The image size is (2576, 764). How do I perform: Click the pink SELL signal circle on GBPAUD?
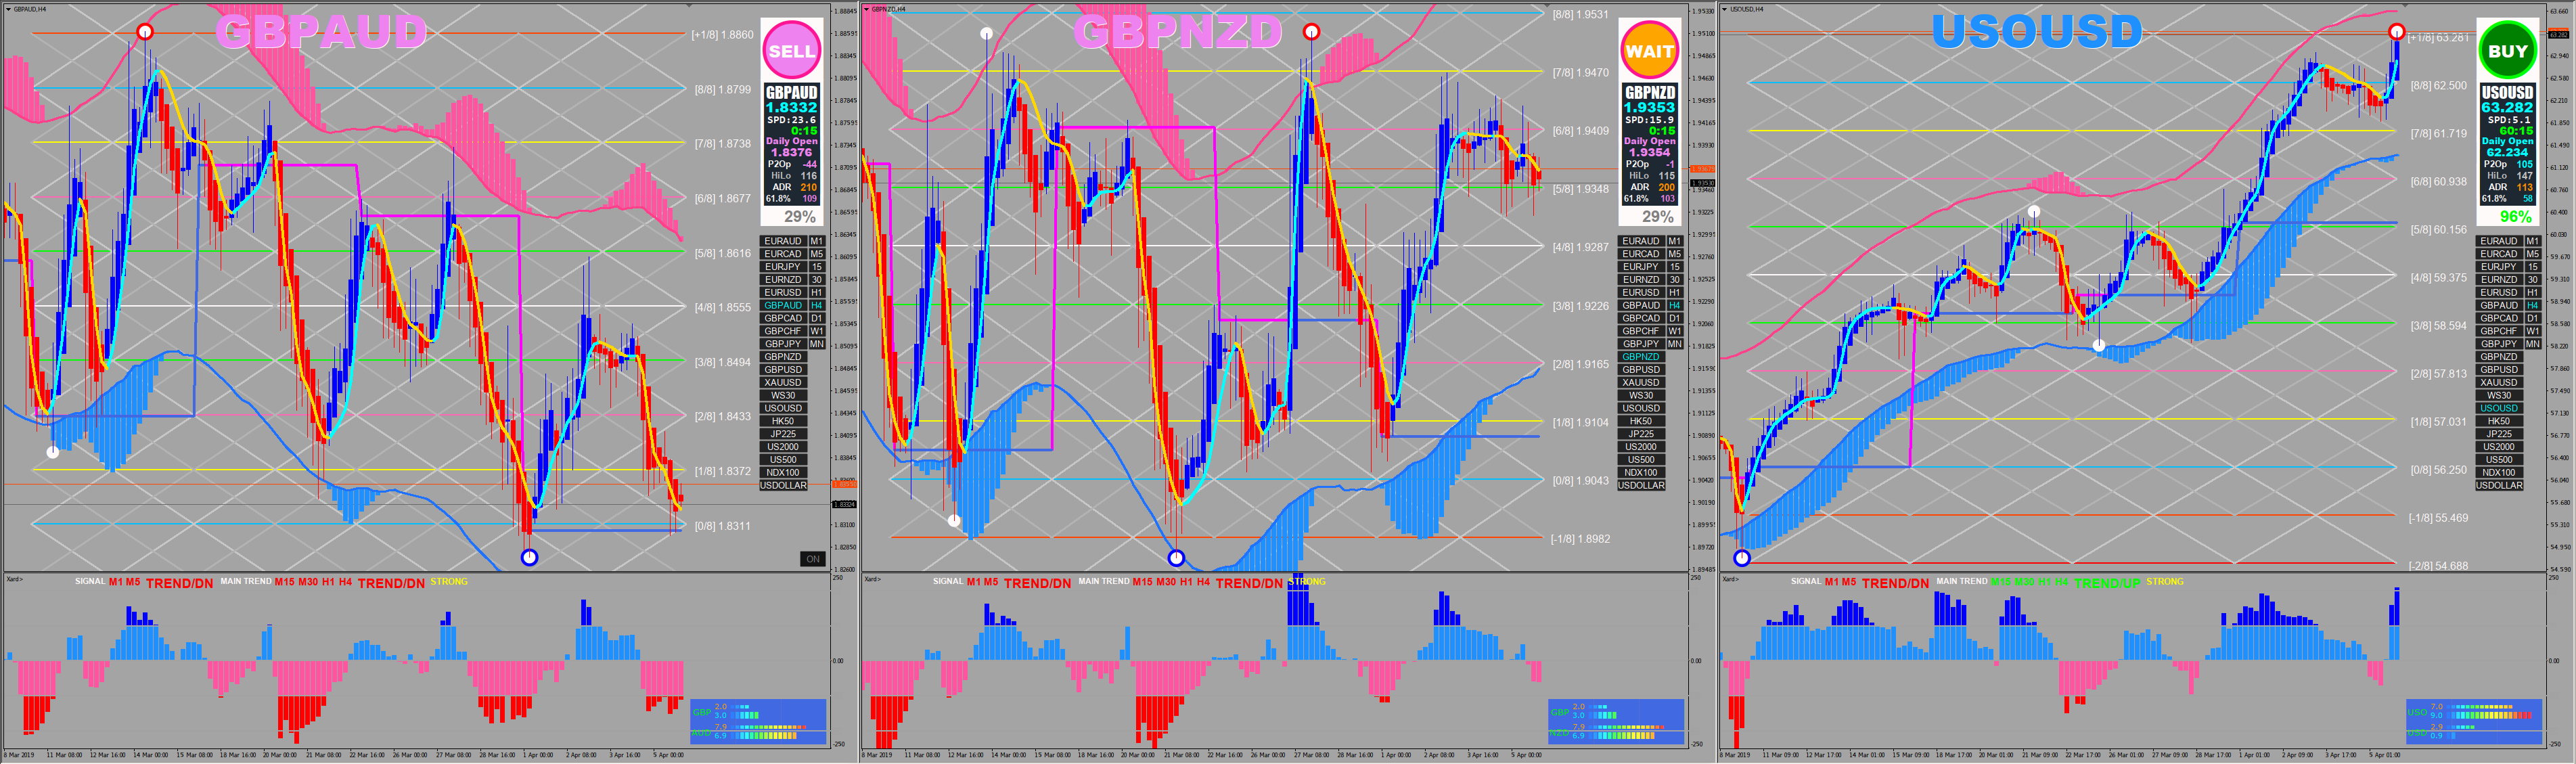click(x=791, y=51)
